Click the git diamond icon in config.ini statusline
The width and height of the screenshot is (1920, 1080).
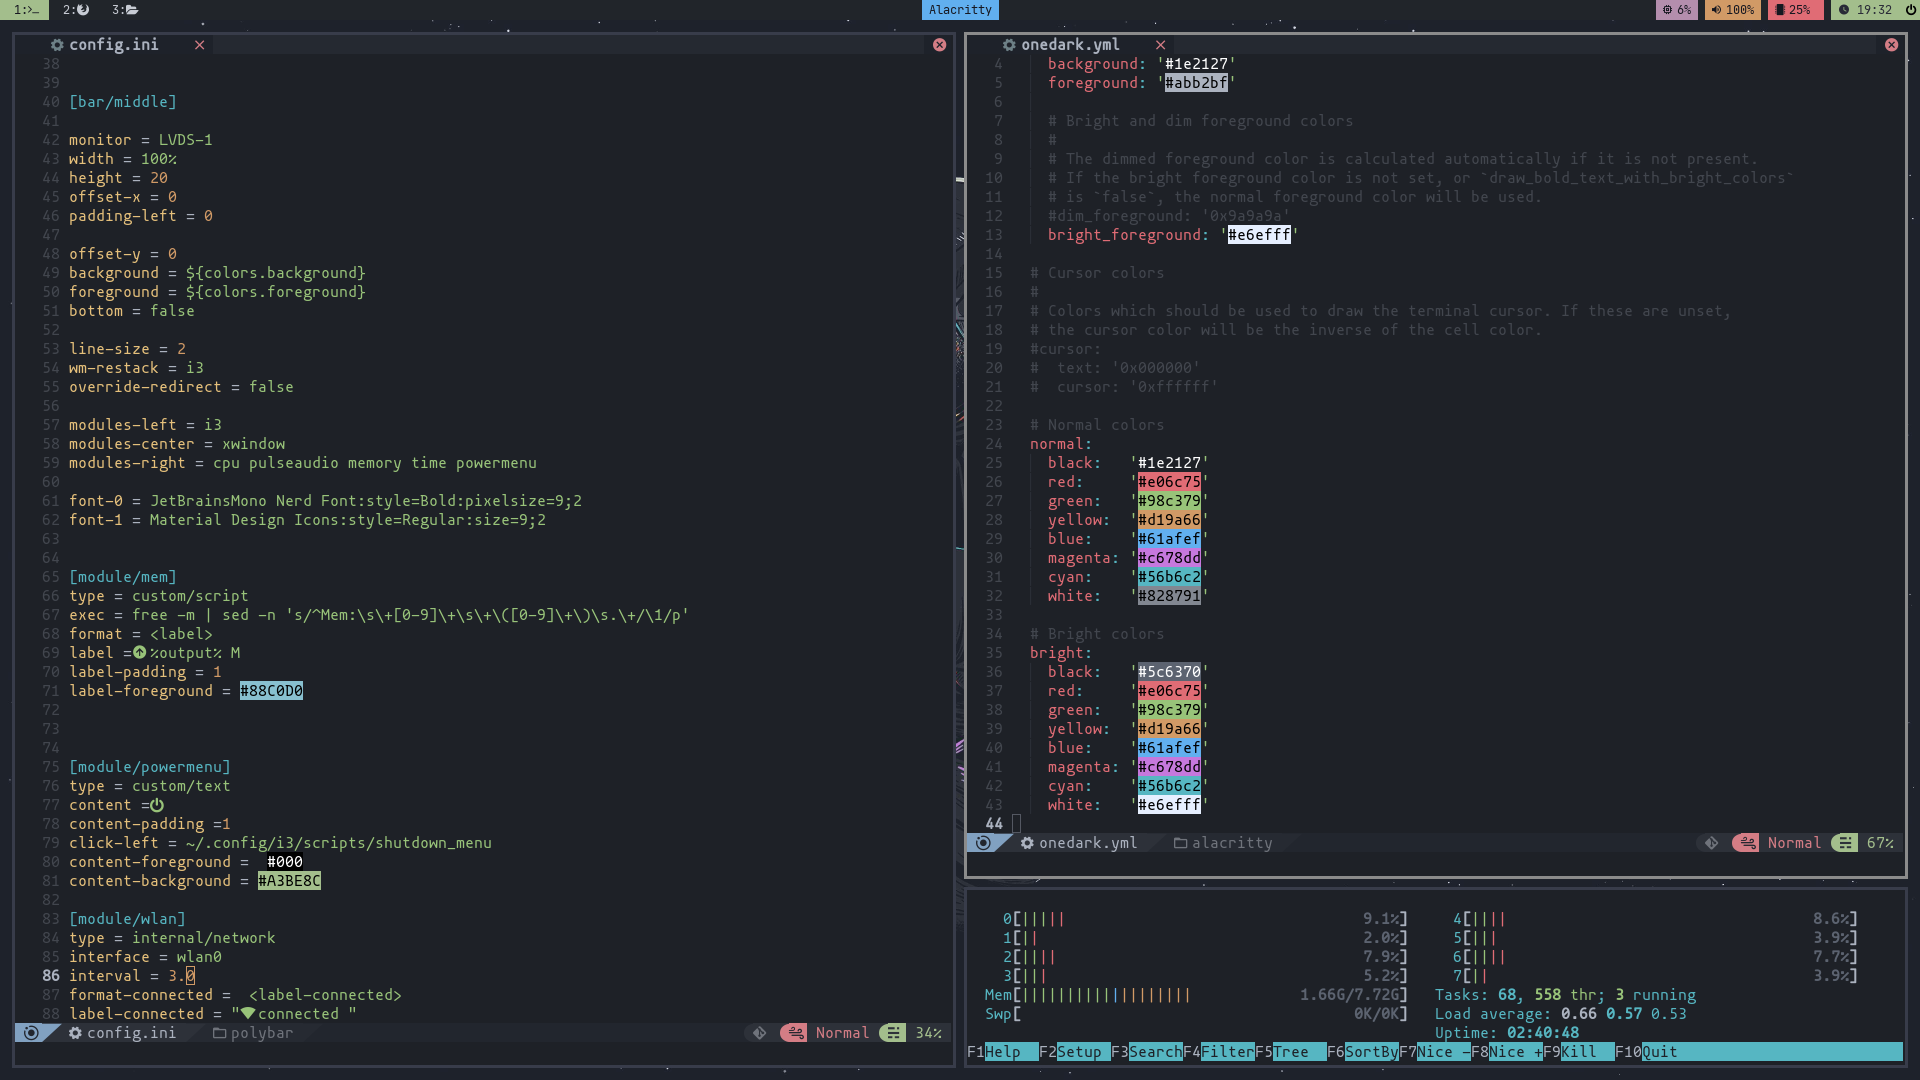tap(759, 1033)
